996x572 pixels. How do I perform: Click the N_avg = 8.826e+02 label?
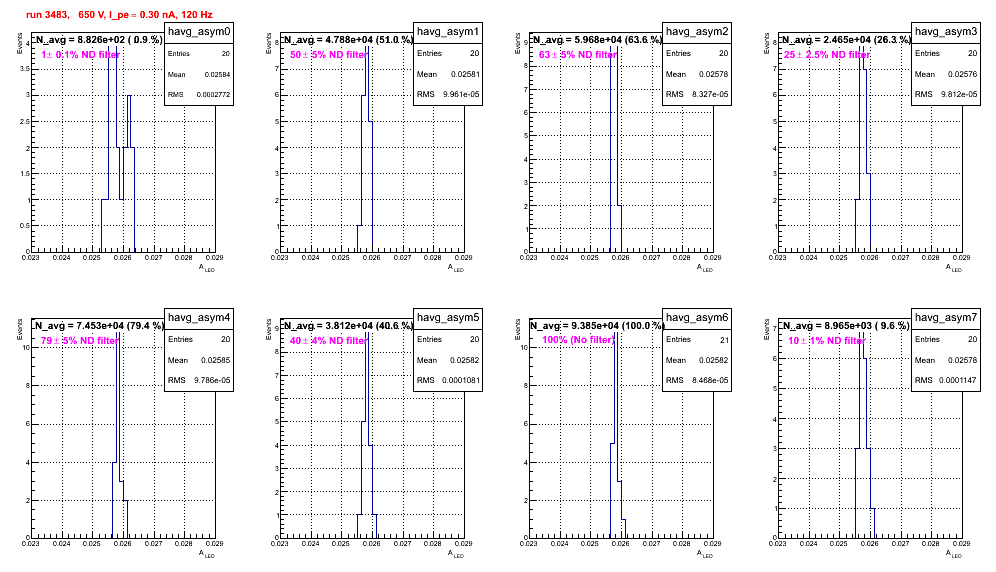pyautogui.click(x=98, y=40)
